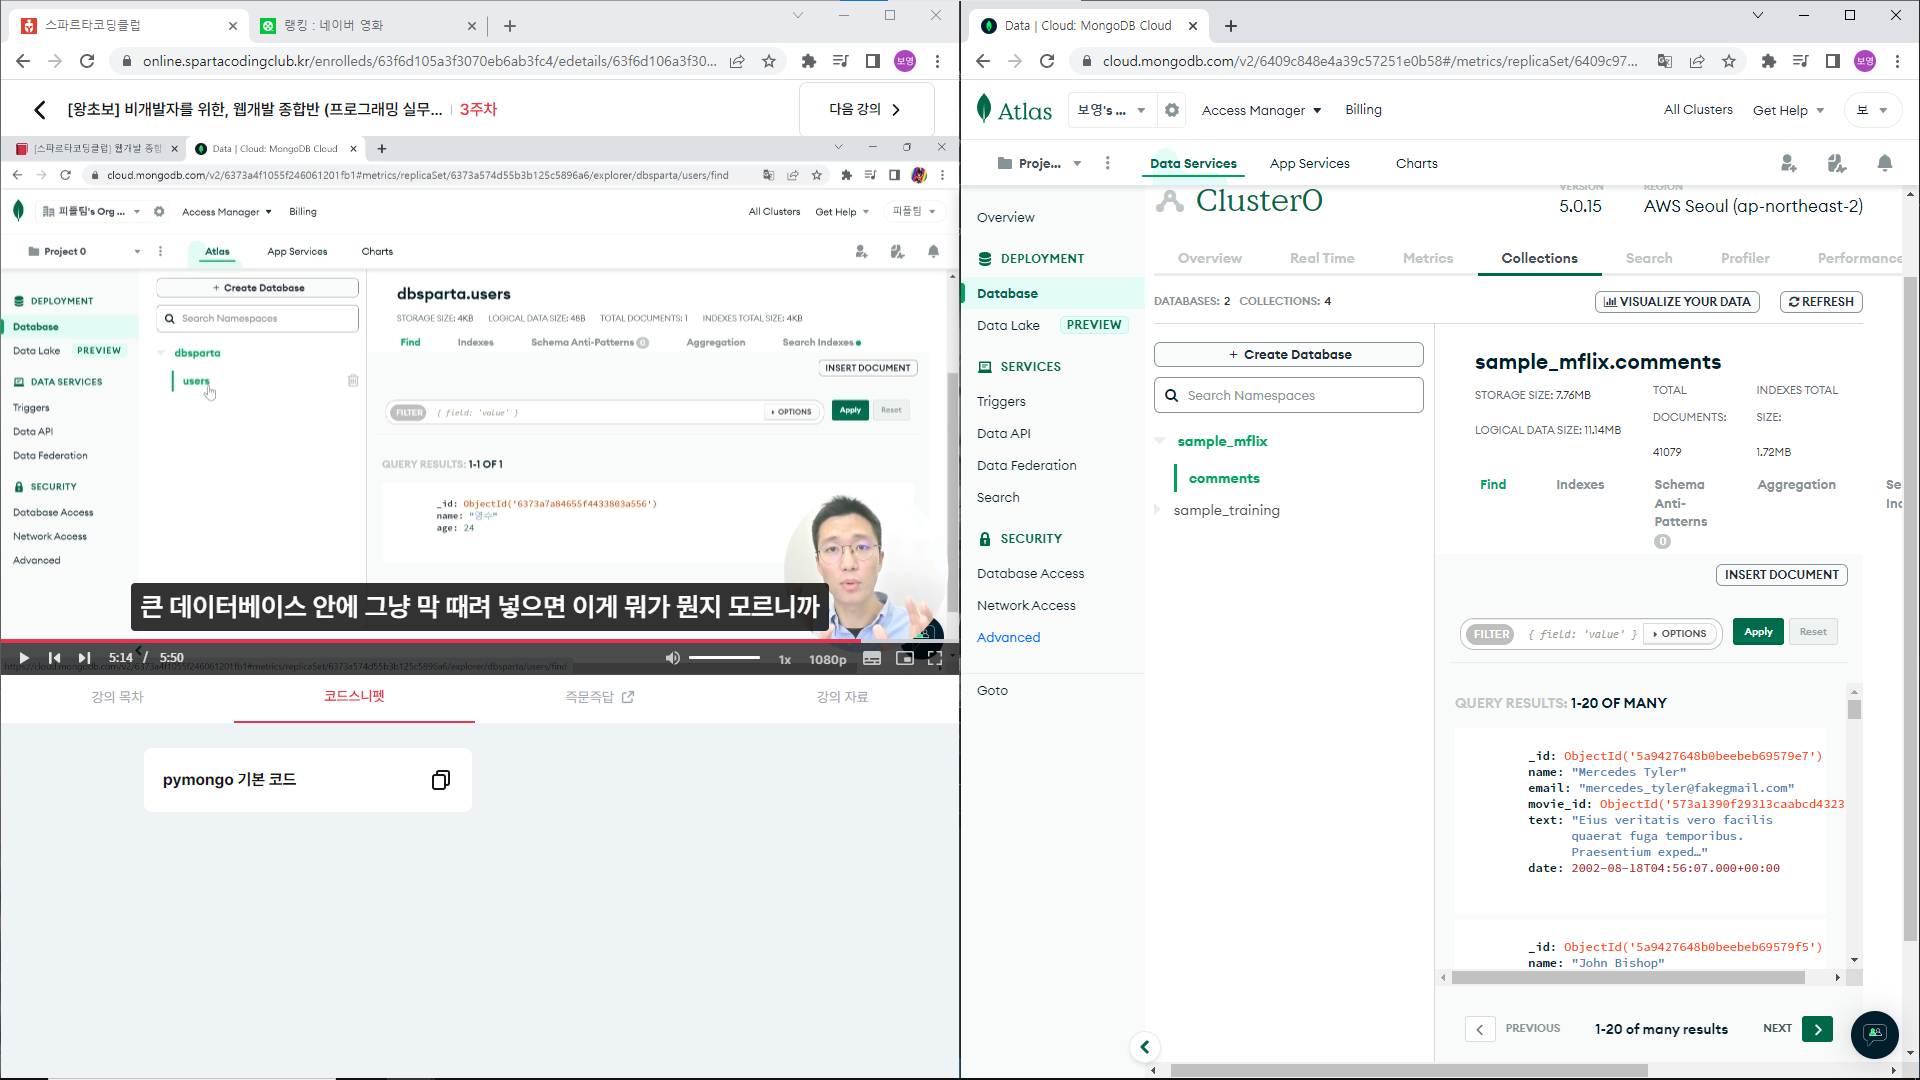Open Atlas alerts bell icon
Viewport: 1920px width, 1080px height.
[1885, 163]
